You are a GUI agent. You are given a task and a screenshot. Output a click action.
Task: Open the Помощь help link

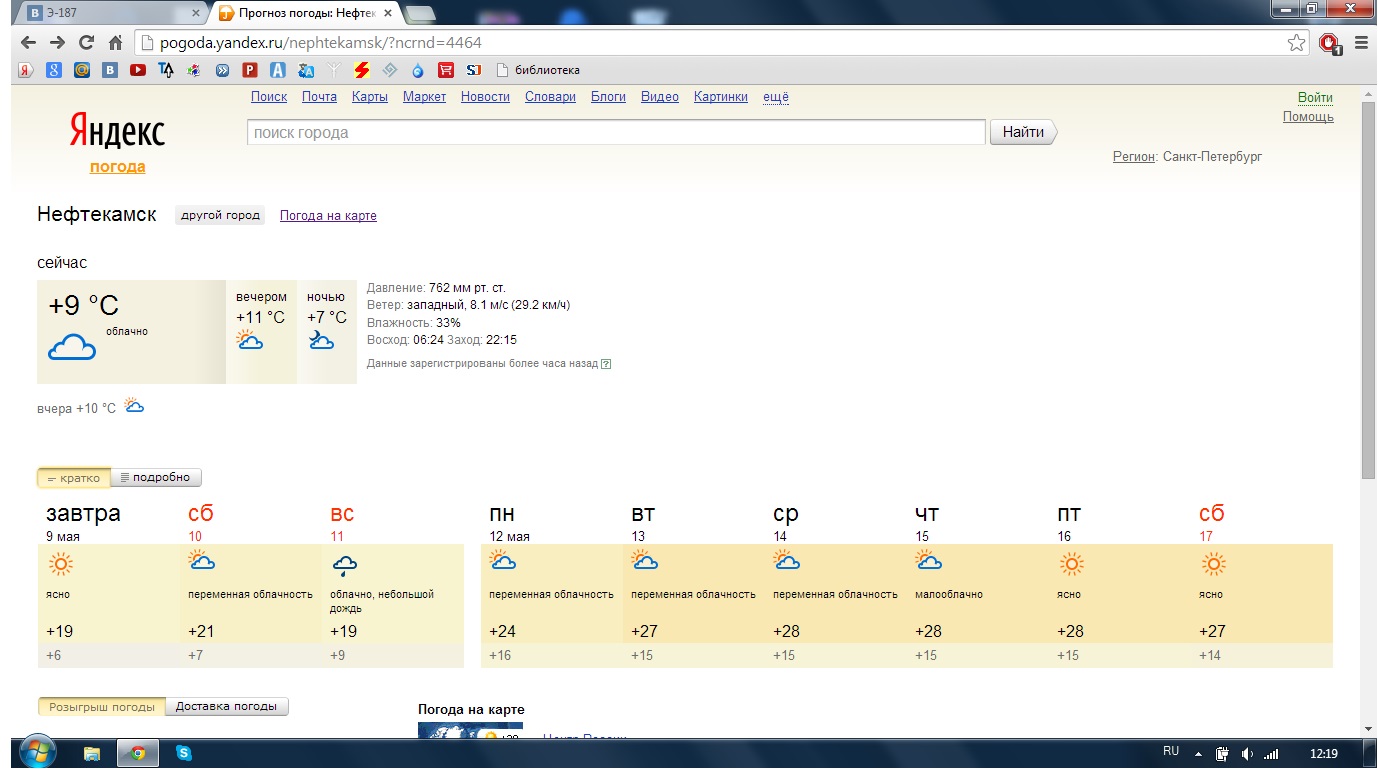(x=1308, y=117)
